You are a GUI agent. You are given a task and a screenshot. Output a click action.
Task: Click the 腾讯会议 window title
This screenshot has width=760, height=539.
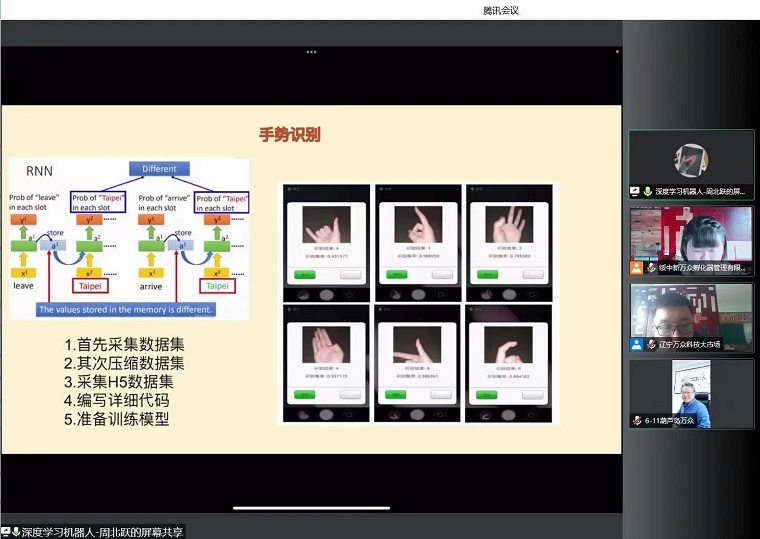click(501, 10)
